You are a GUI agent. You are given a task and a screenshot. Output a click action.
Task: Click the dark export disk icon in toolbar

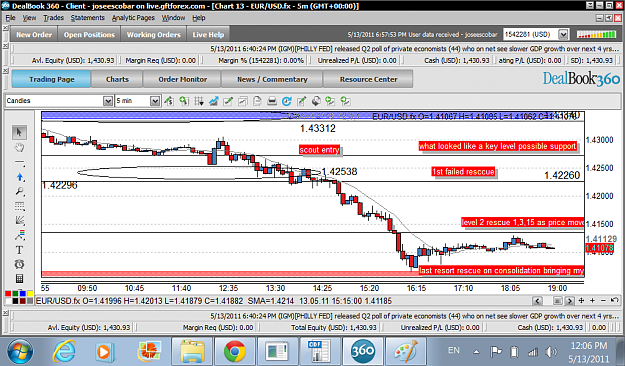tap(316, 101)
